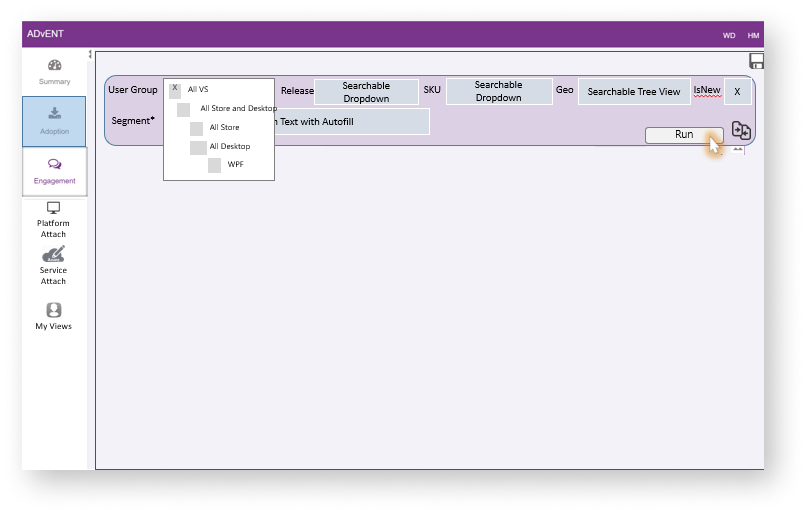Expand the Geo searchable tree view
The image size is (806, 513).
point(633,92)
